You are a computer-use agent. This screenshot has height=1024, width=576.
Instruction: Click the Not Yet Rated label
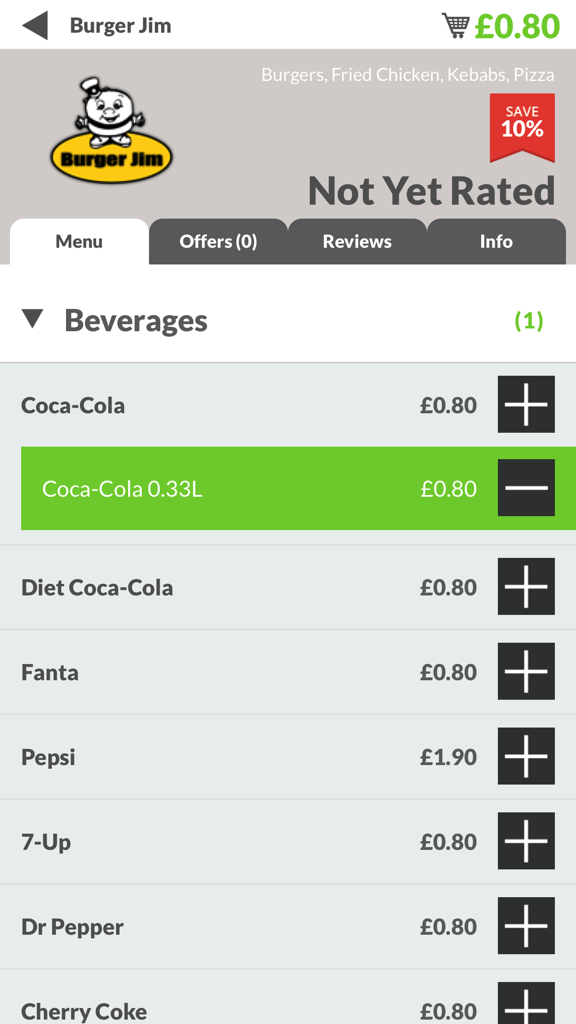432,190
